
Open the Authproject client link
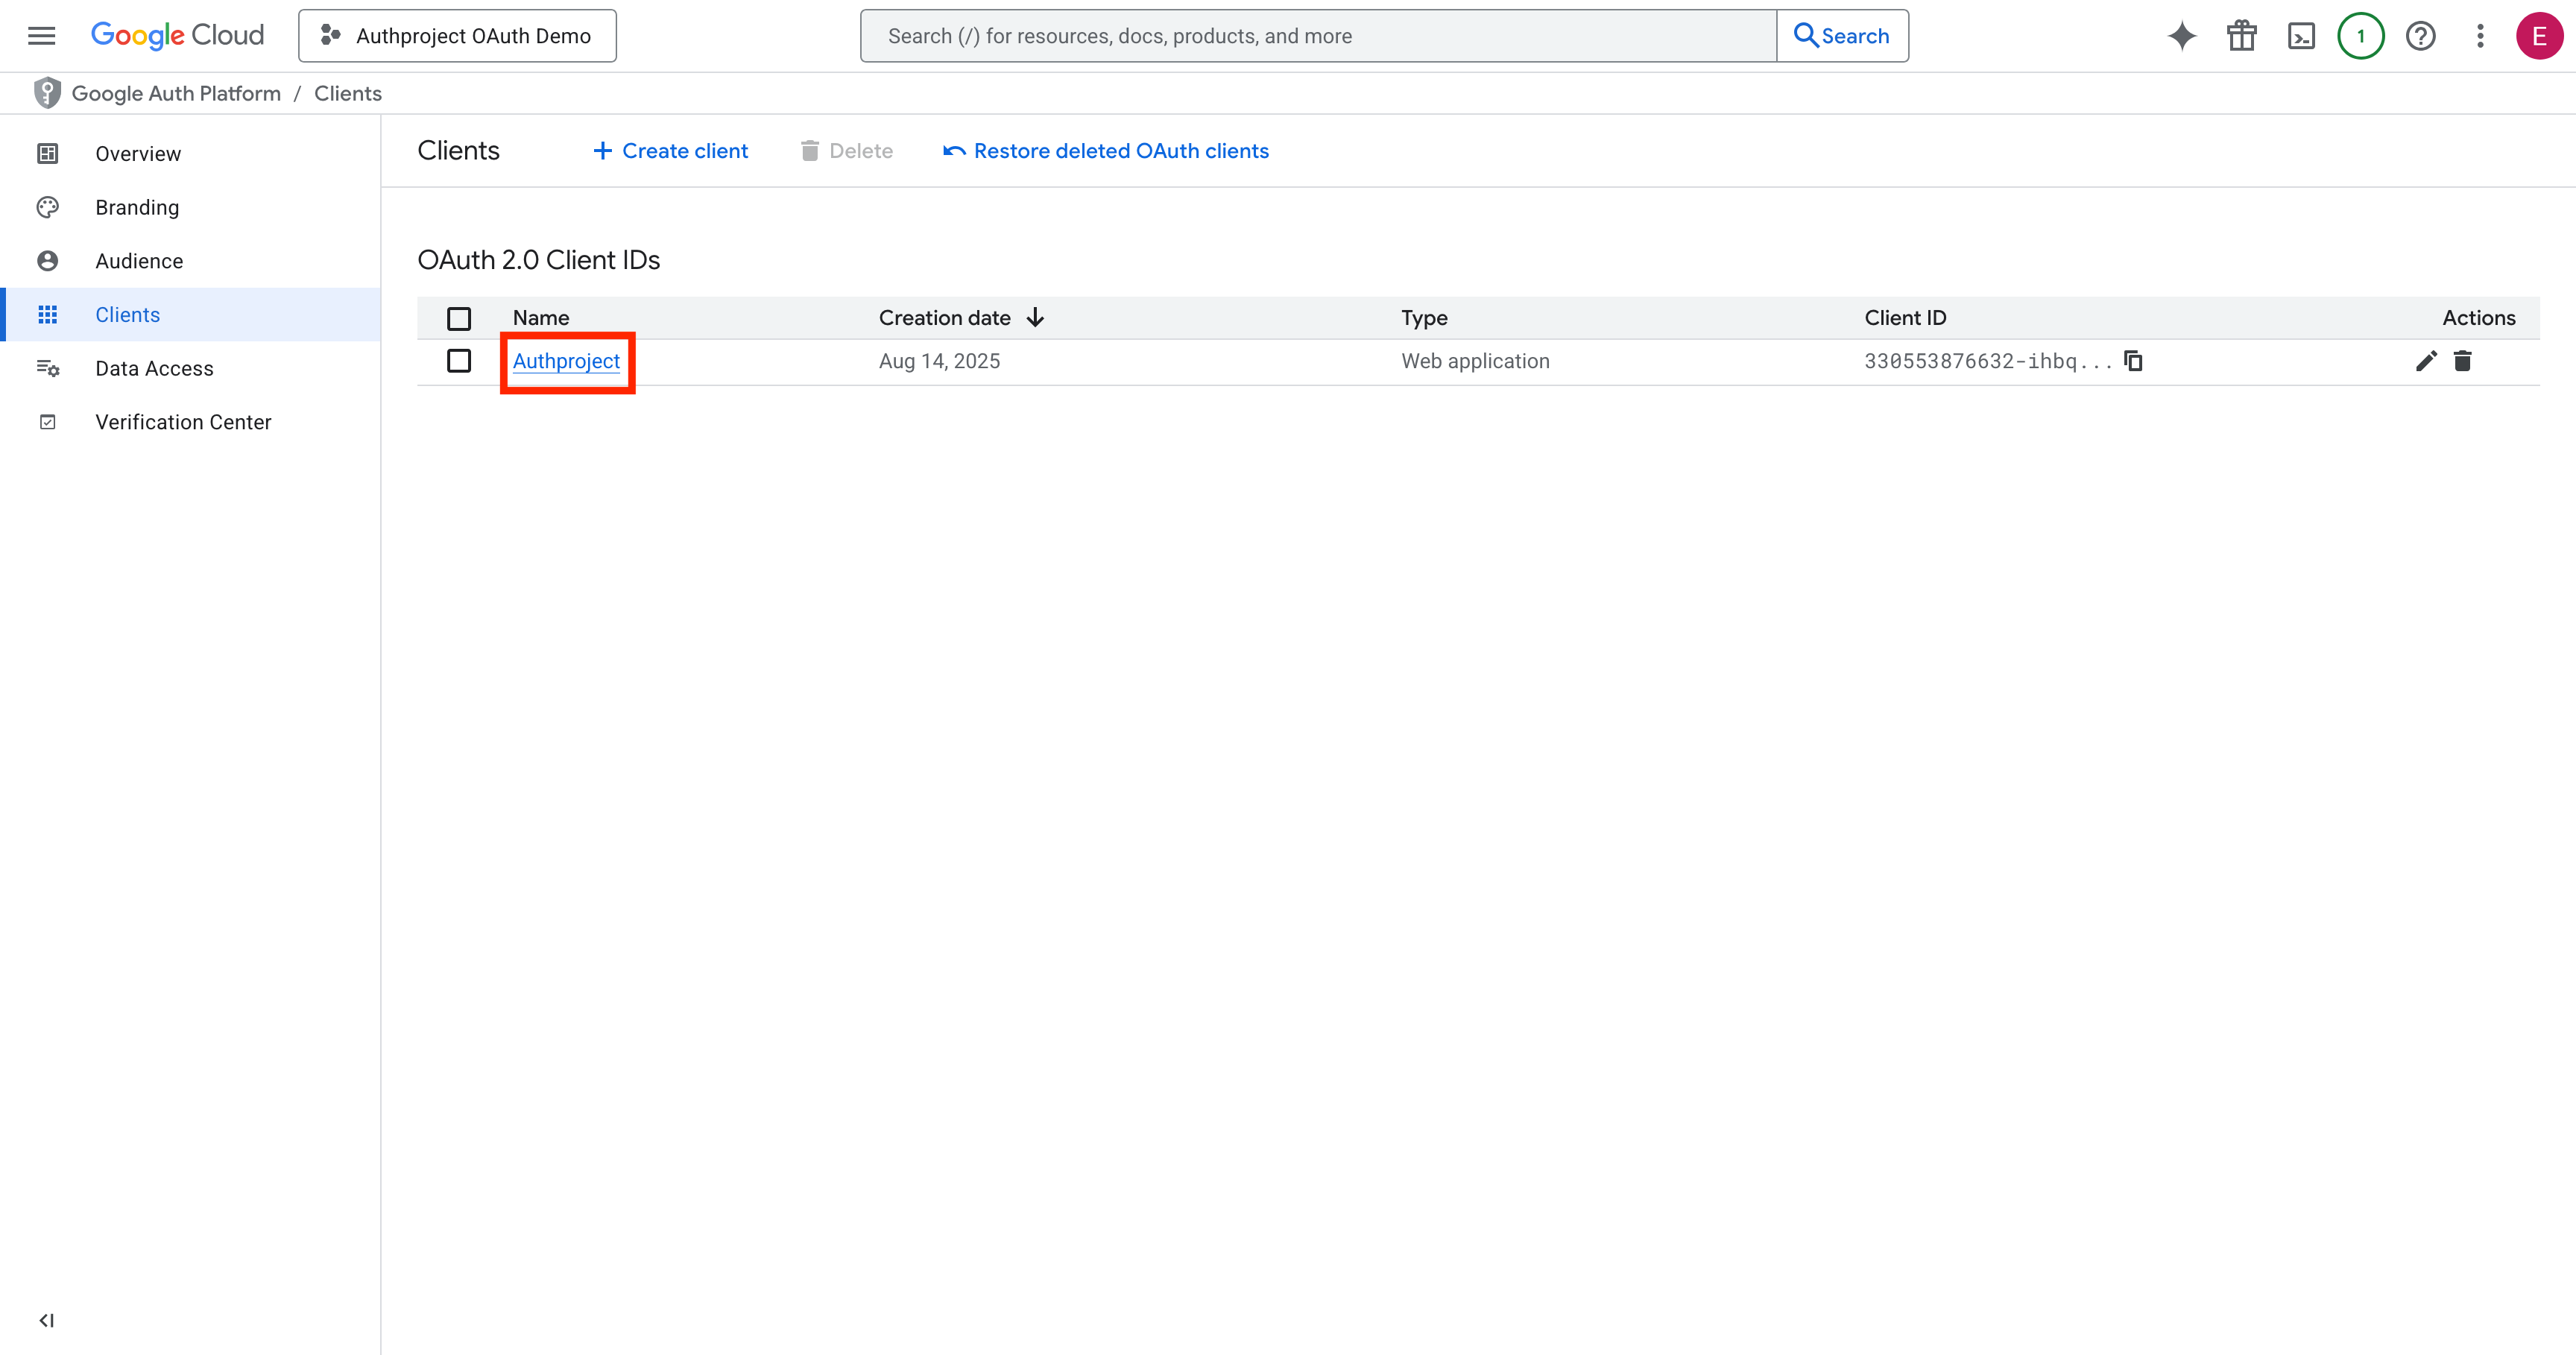(x=566, y=361)
